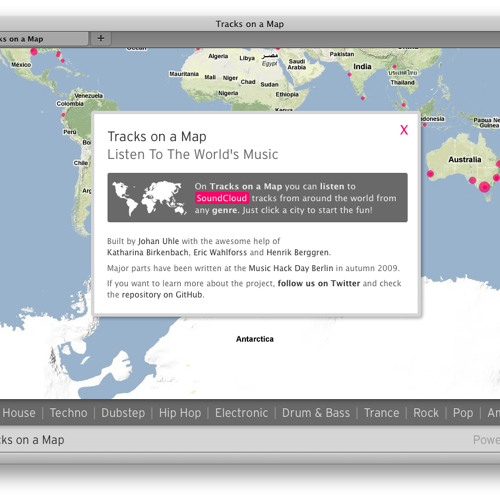Open the SoundCloud link in dialog
500x500 pixels.
[222, 198]
